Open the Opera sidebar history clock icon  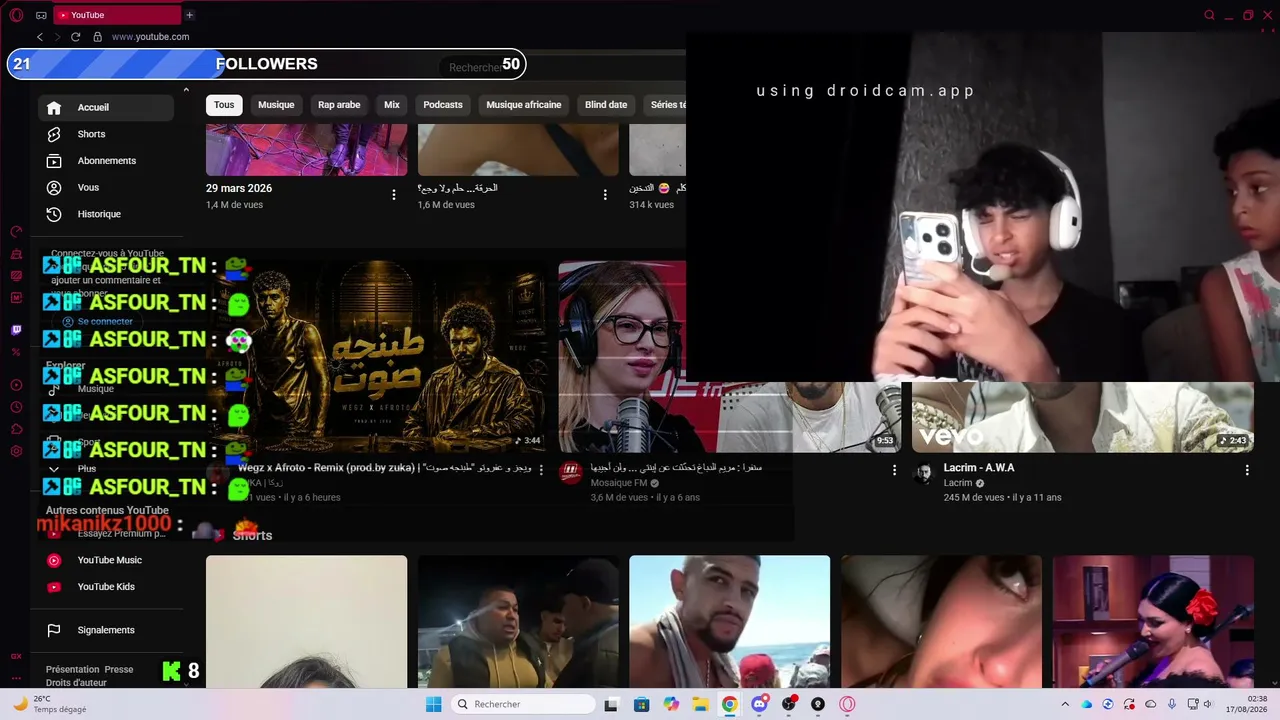[16, 407]
